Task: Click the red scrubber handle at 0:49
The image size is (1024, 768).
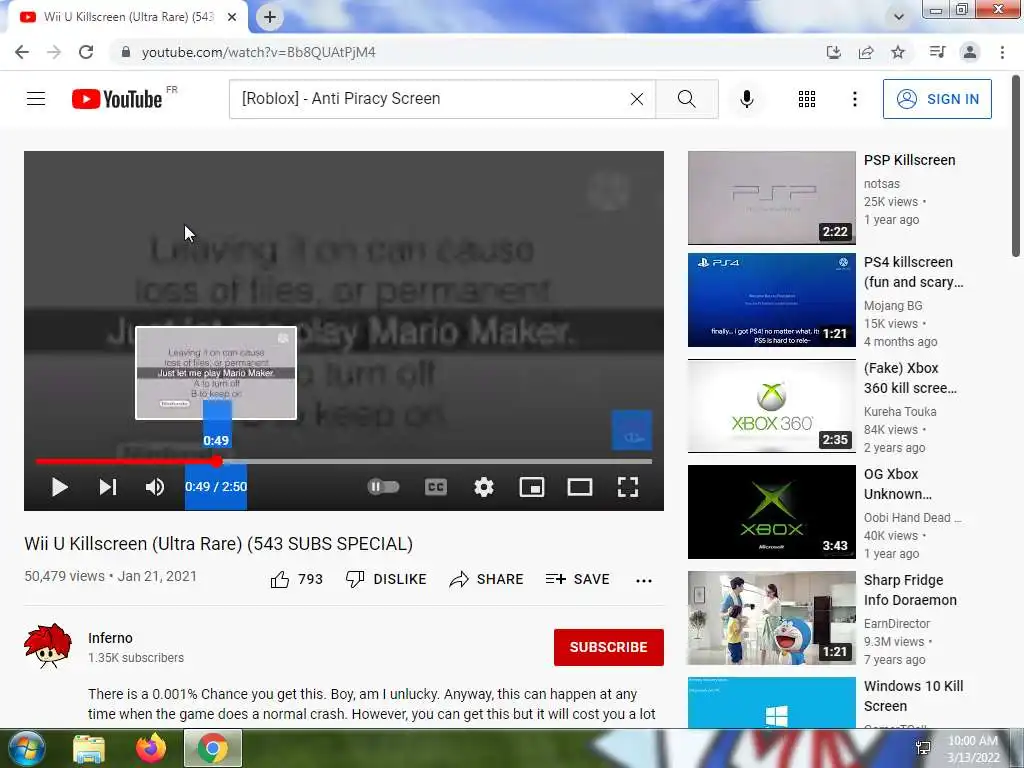Action: click(217, 461)
